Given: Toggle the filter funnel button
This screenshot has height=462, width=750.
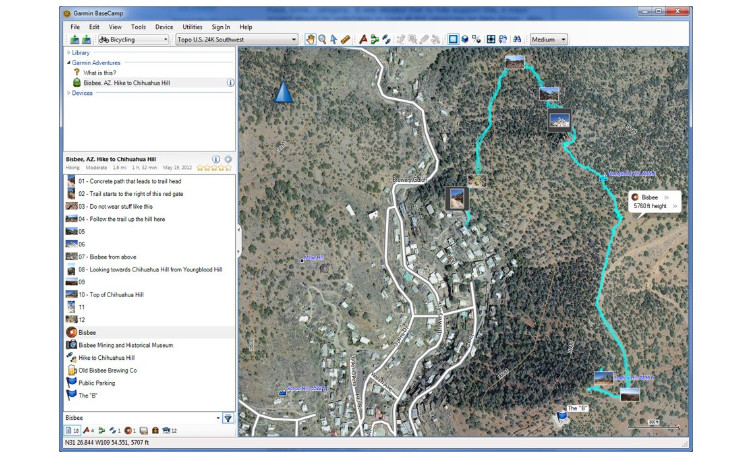Looking at the screenshot, I should click(x=228, y=418).
